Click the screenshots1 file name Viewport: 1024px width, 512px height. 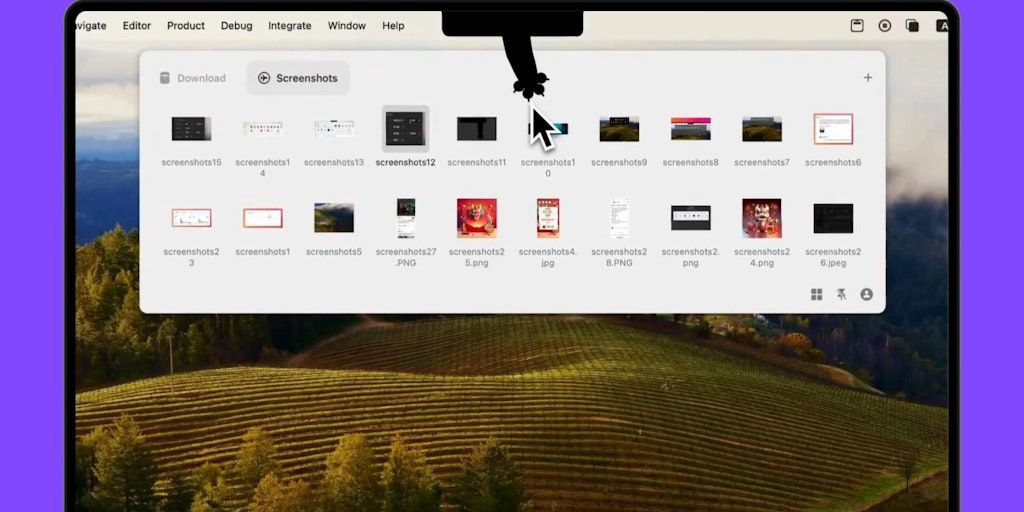point(263,252)
